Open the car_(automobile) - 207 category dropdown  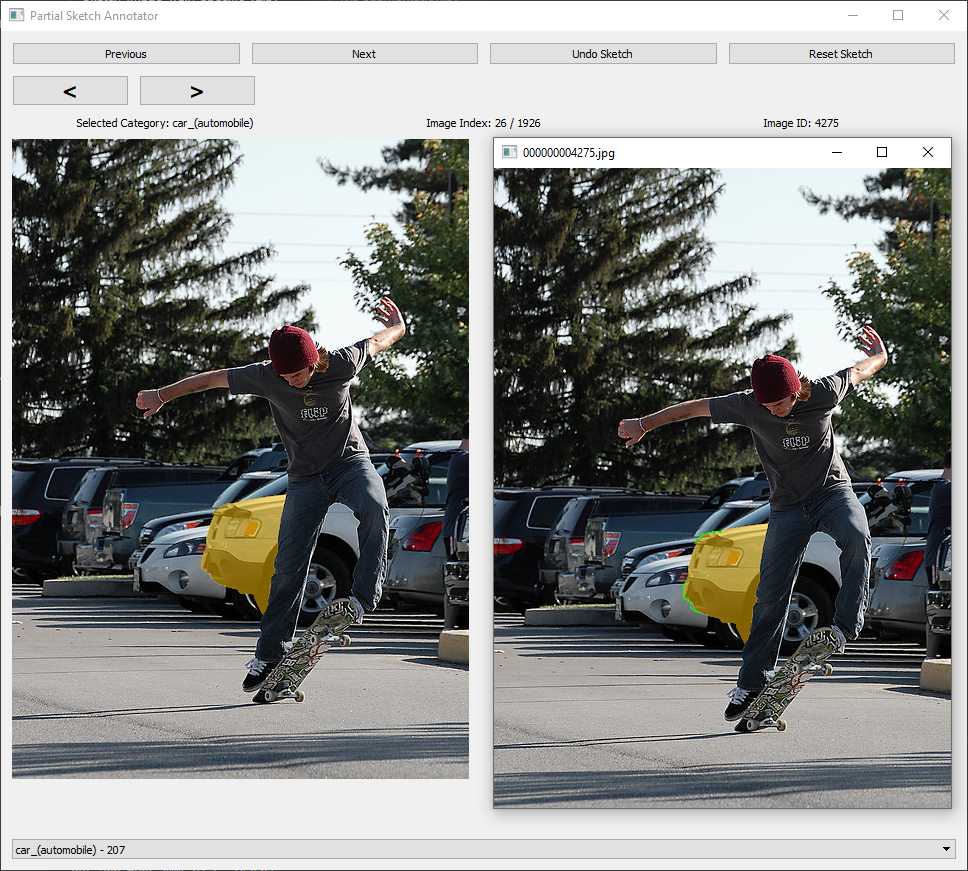click(x=483, y=849)
